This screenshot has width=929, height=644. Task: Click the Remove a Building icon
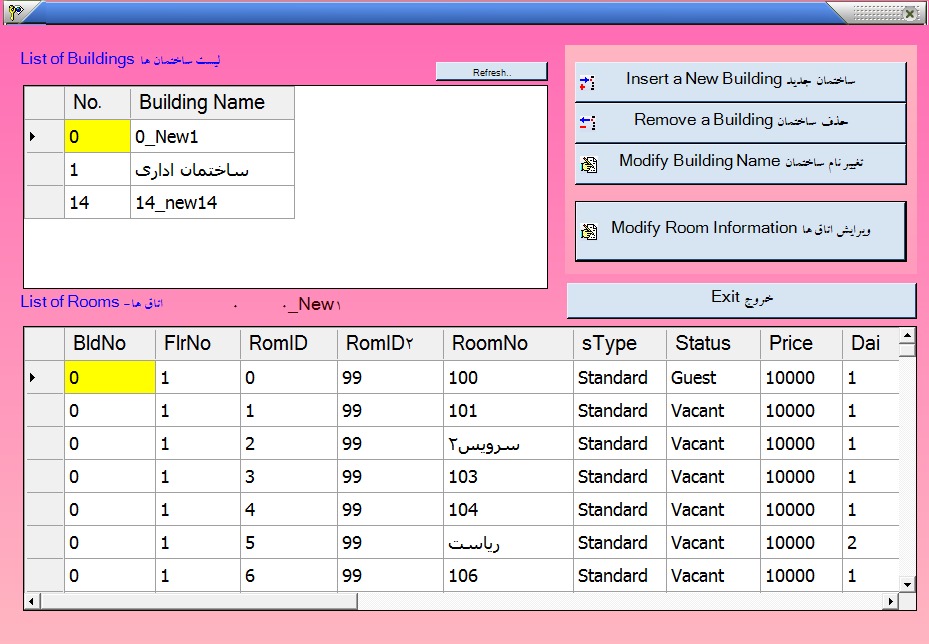(587, 123)
